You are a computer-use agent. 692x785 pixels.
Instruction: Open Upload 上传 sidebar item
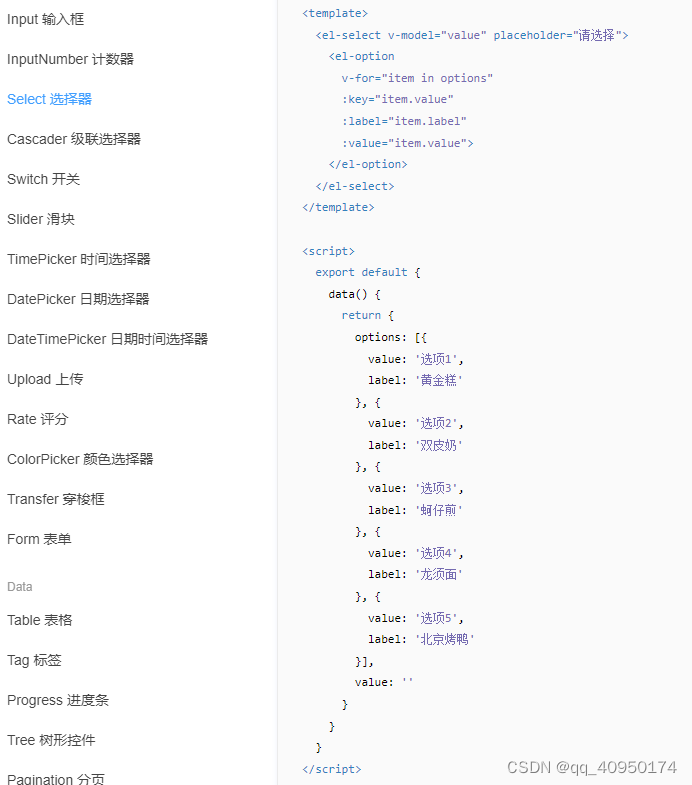pyautogui.click(x=45, y=379)
